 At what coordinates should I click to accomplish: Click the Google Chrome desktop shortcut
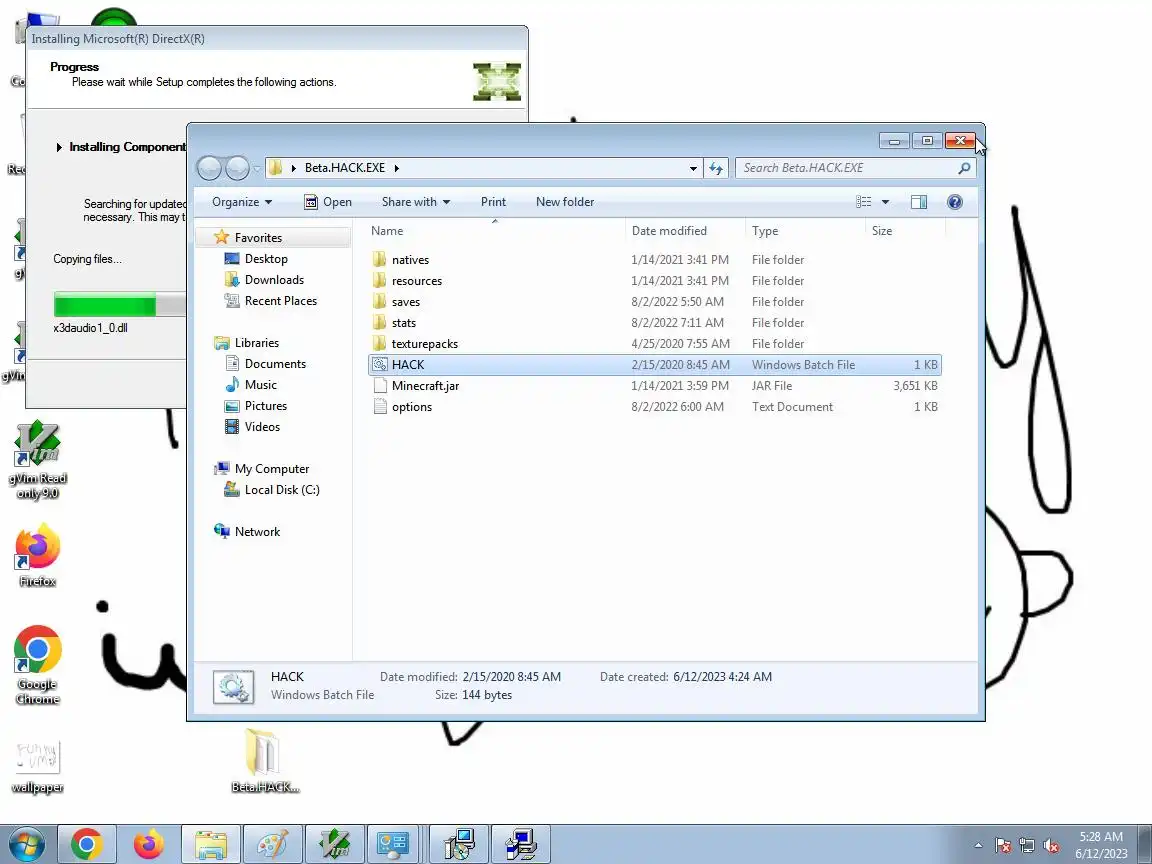pos(37,665)
